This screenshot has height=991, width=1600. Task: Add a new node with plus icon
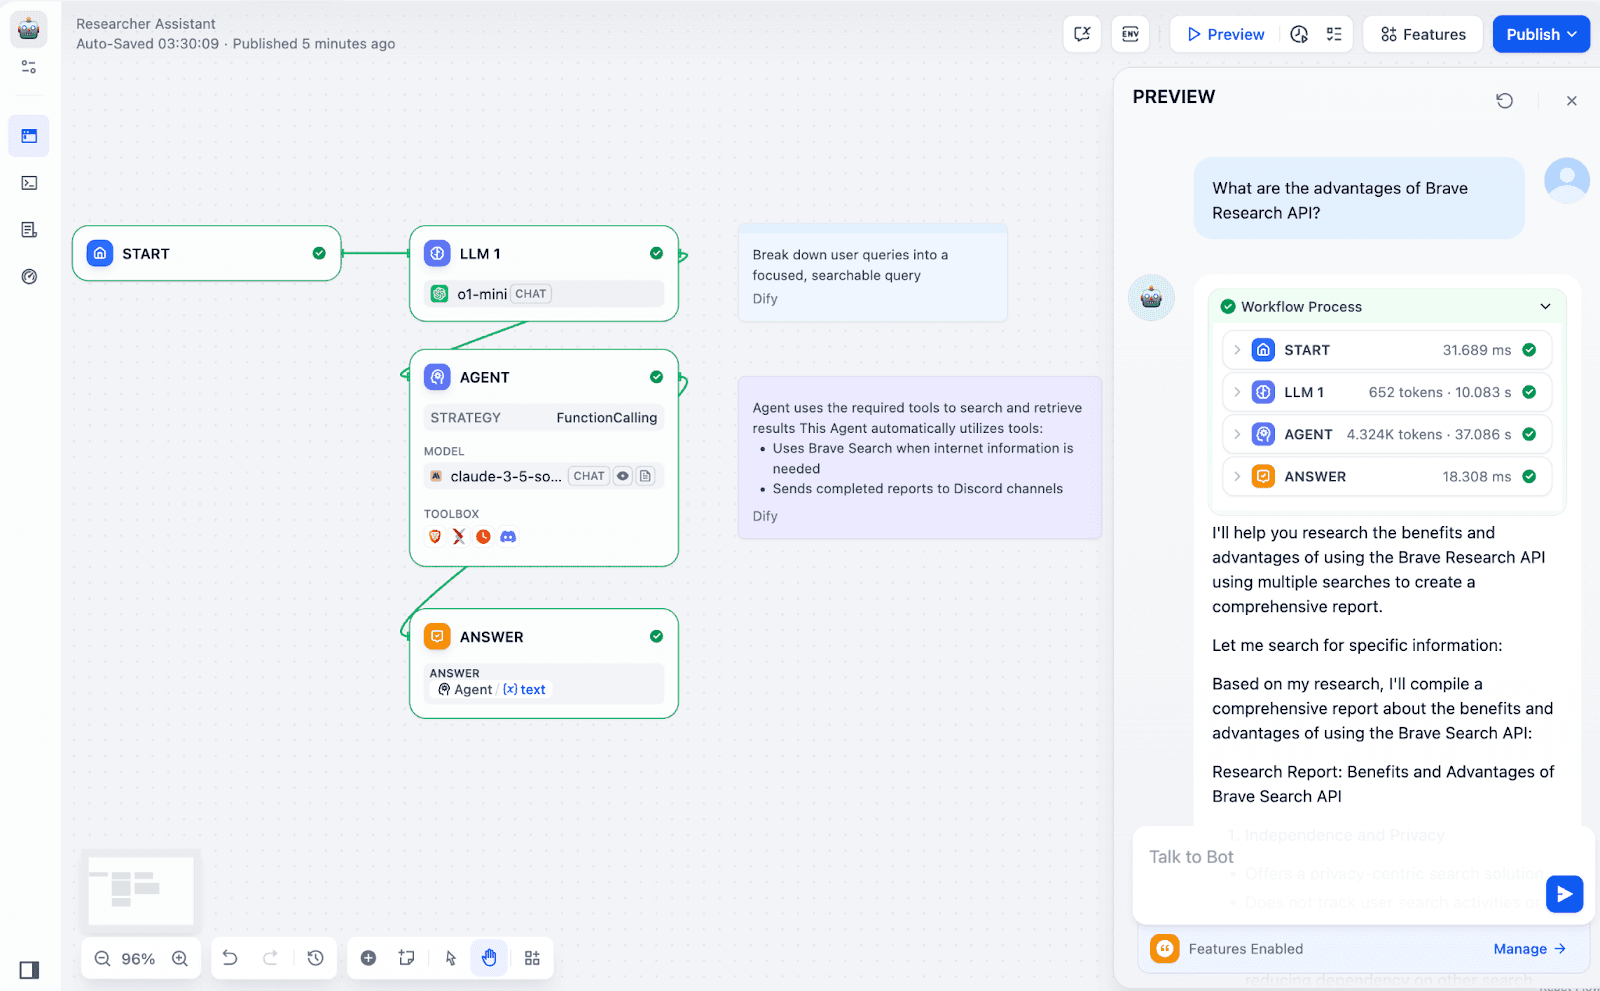tap(368, 958)
